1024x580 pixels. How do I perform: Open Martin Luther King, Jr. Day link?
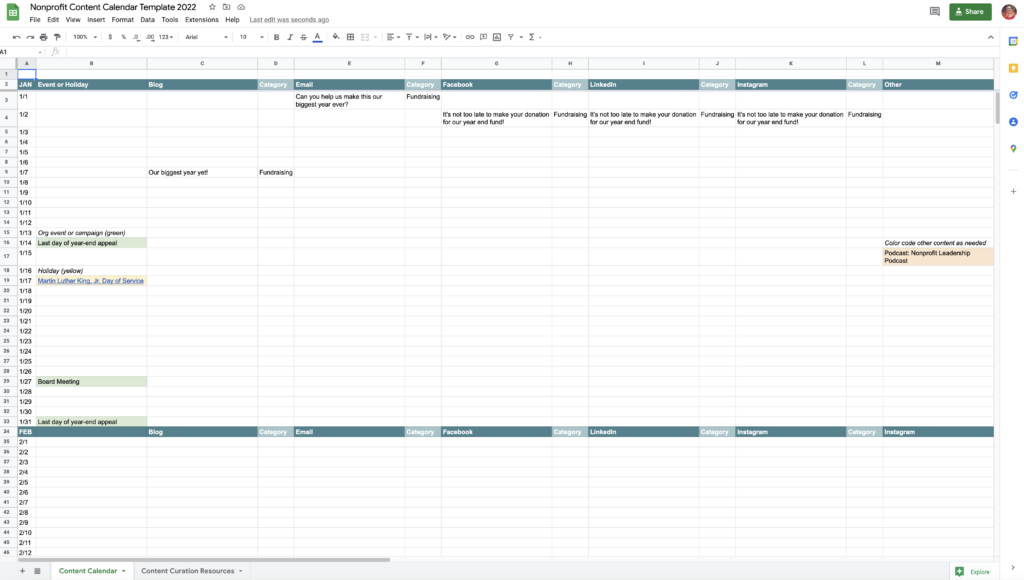(x=91, y=281)
